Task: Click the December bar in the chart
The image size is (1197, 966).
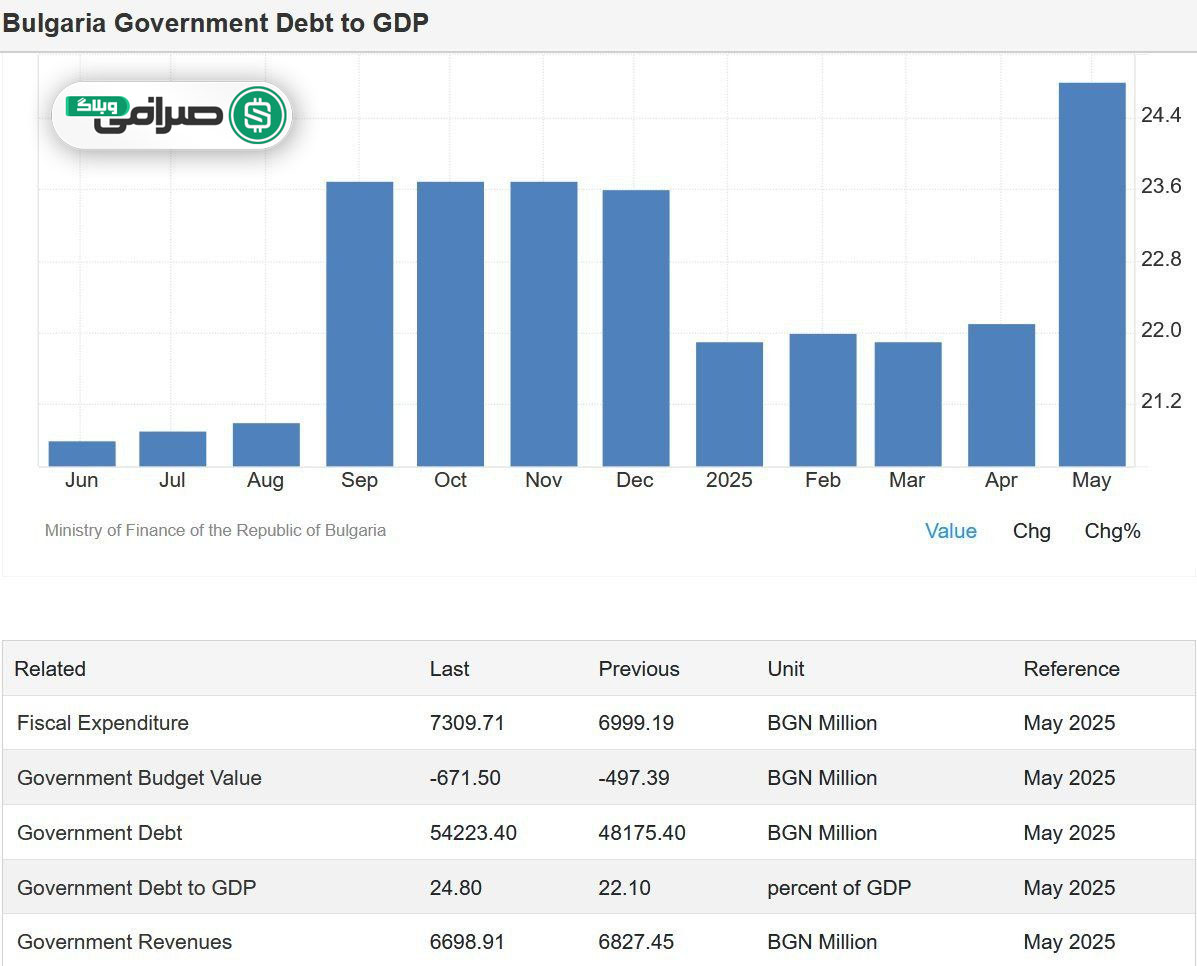Action: (x=636, y=328)
